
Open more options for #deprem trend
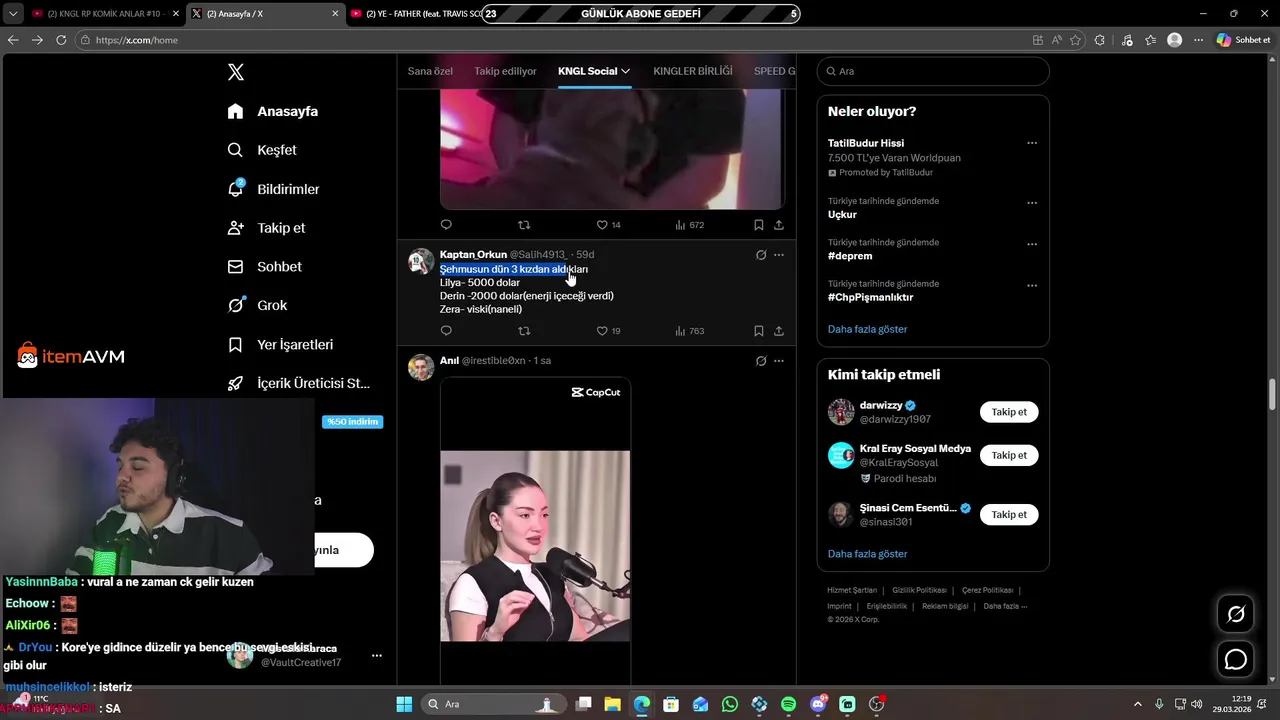pyautogui.click(x=1032, y=244)
